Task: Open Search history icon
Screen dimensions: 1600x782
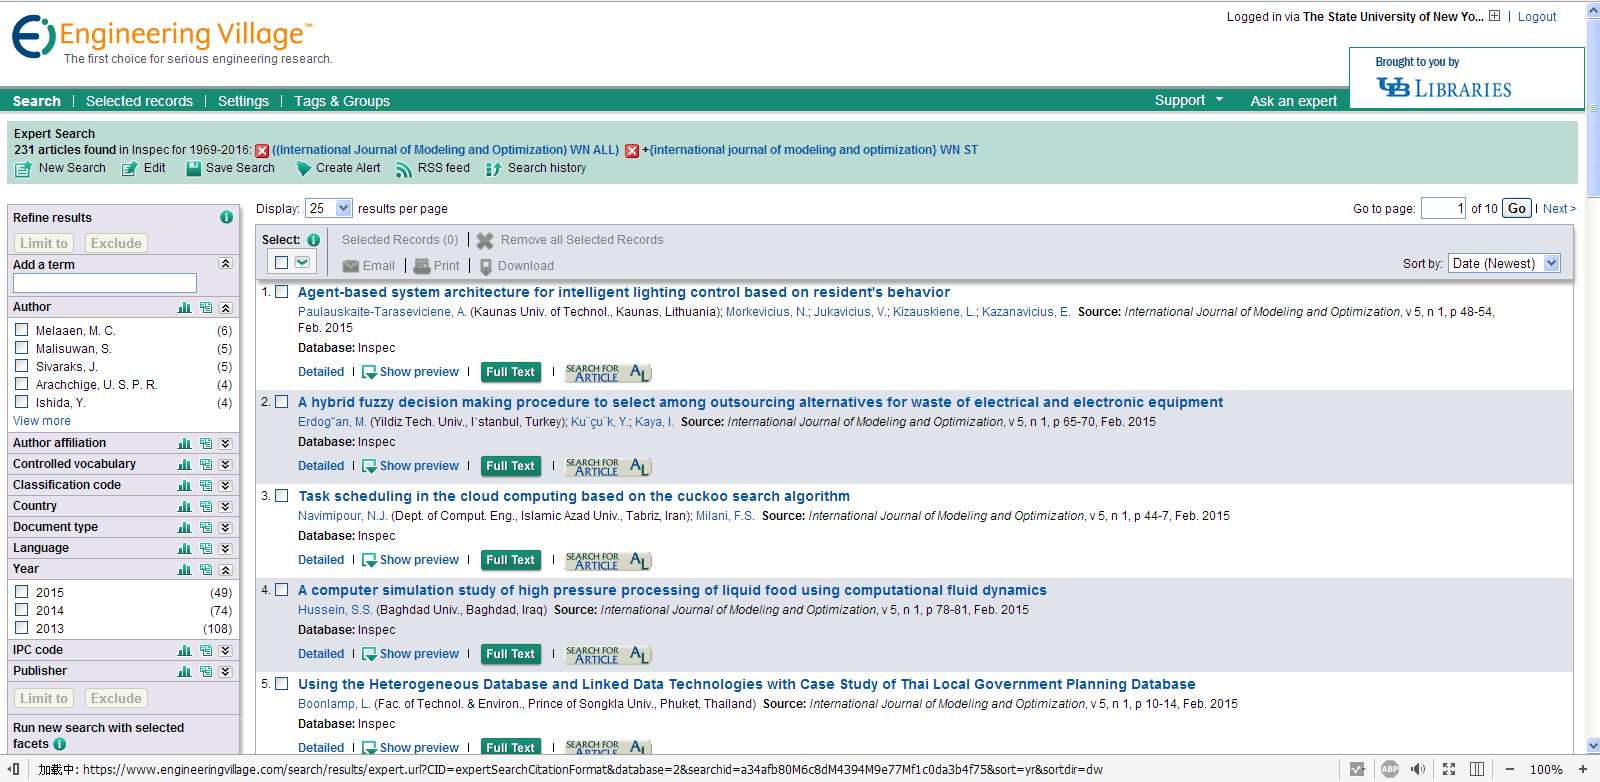Action: [493, 169]
